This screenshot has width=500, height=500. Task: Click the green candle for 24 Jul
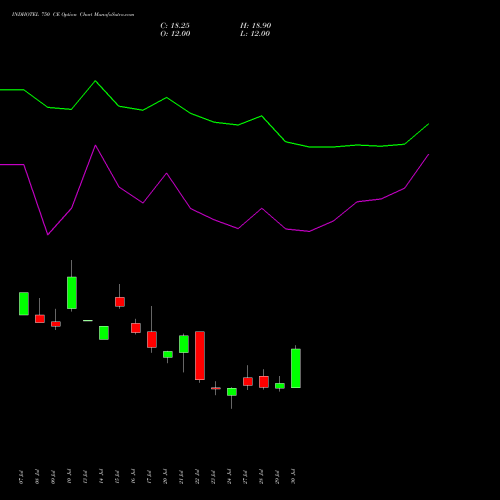(x=232, y=392)
